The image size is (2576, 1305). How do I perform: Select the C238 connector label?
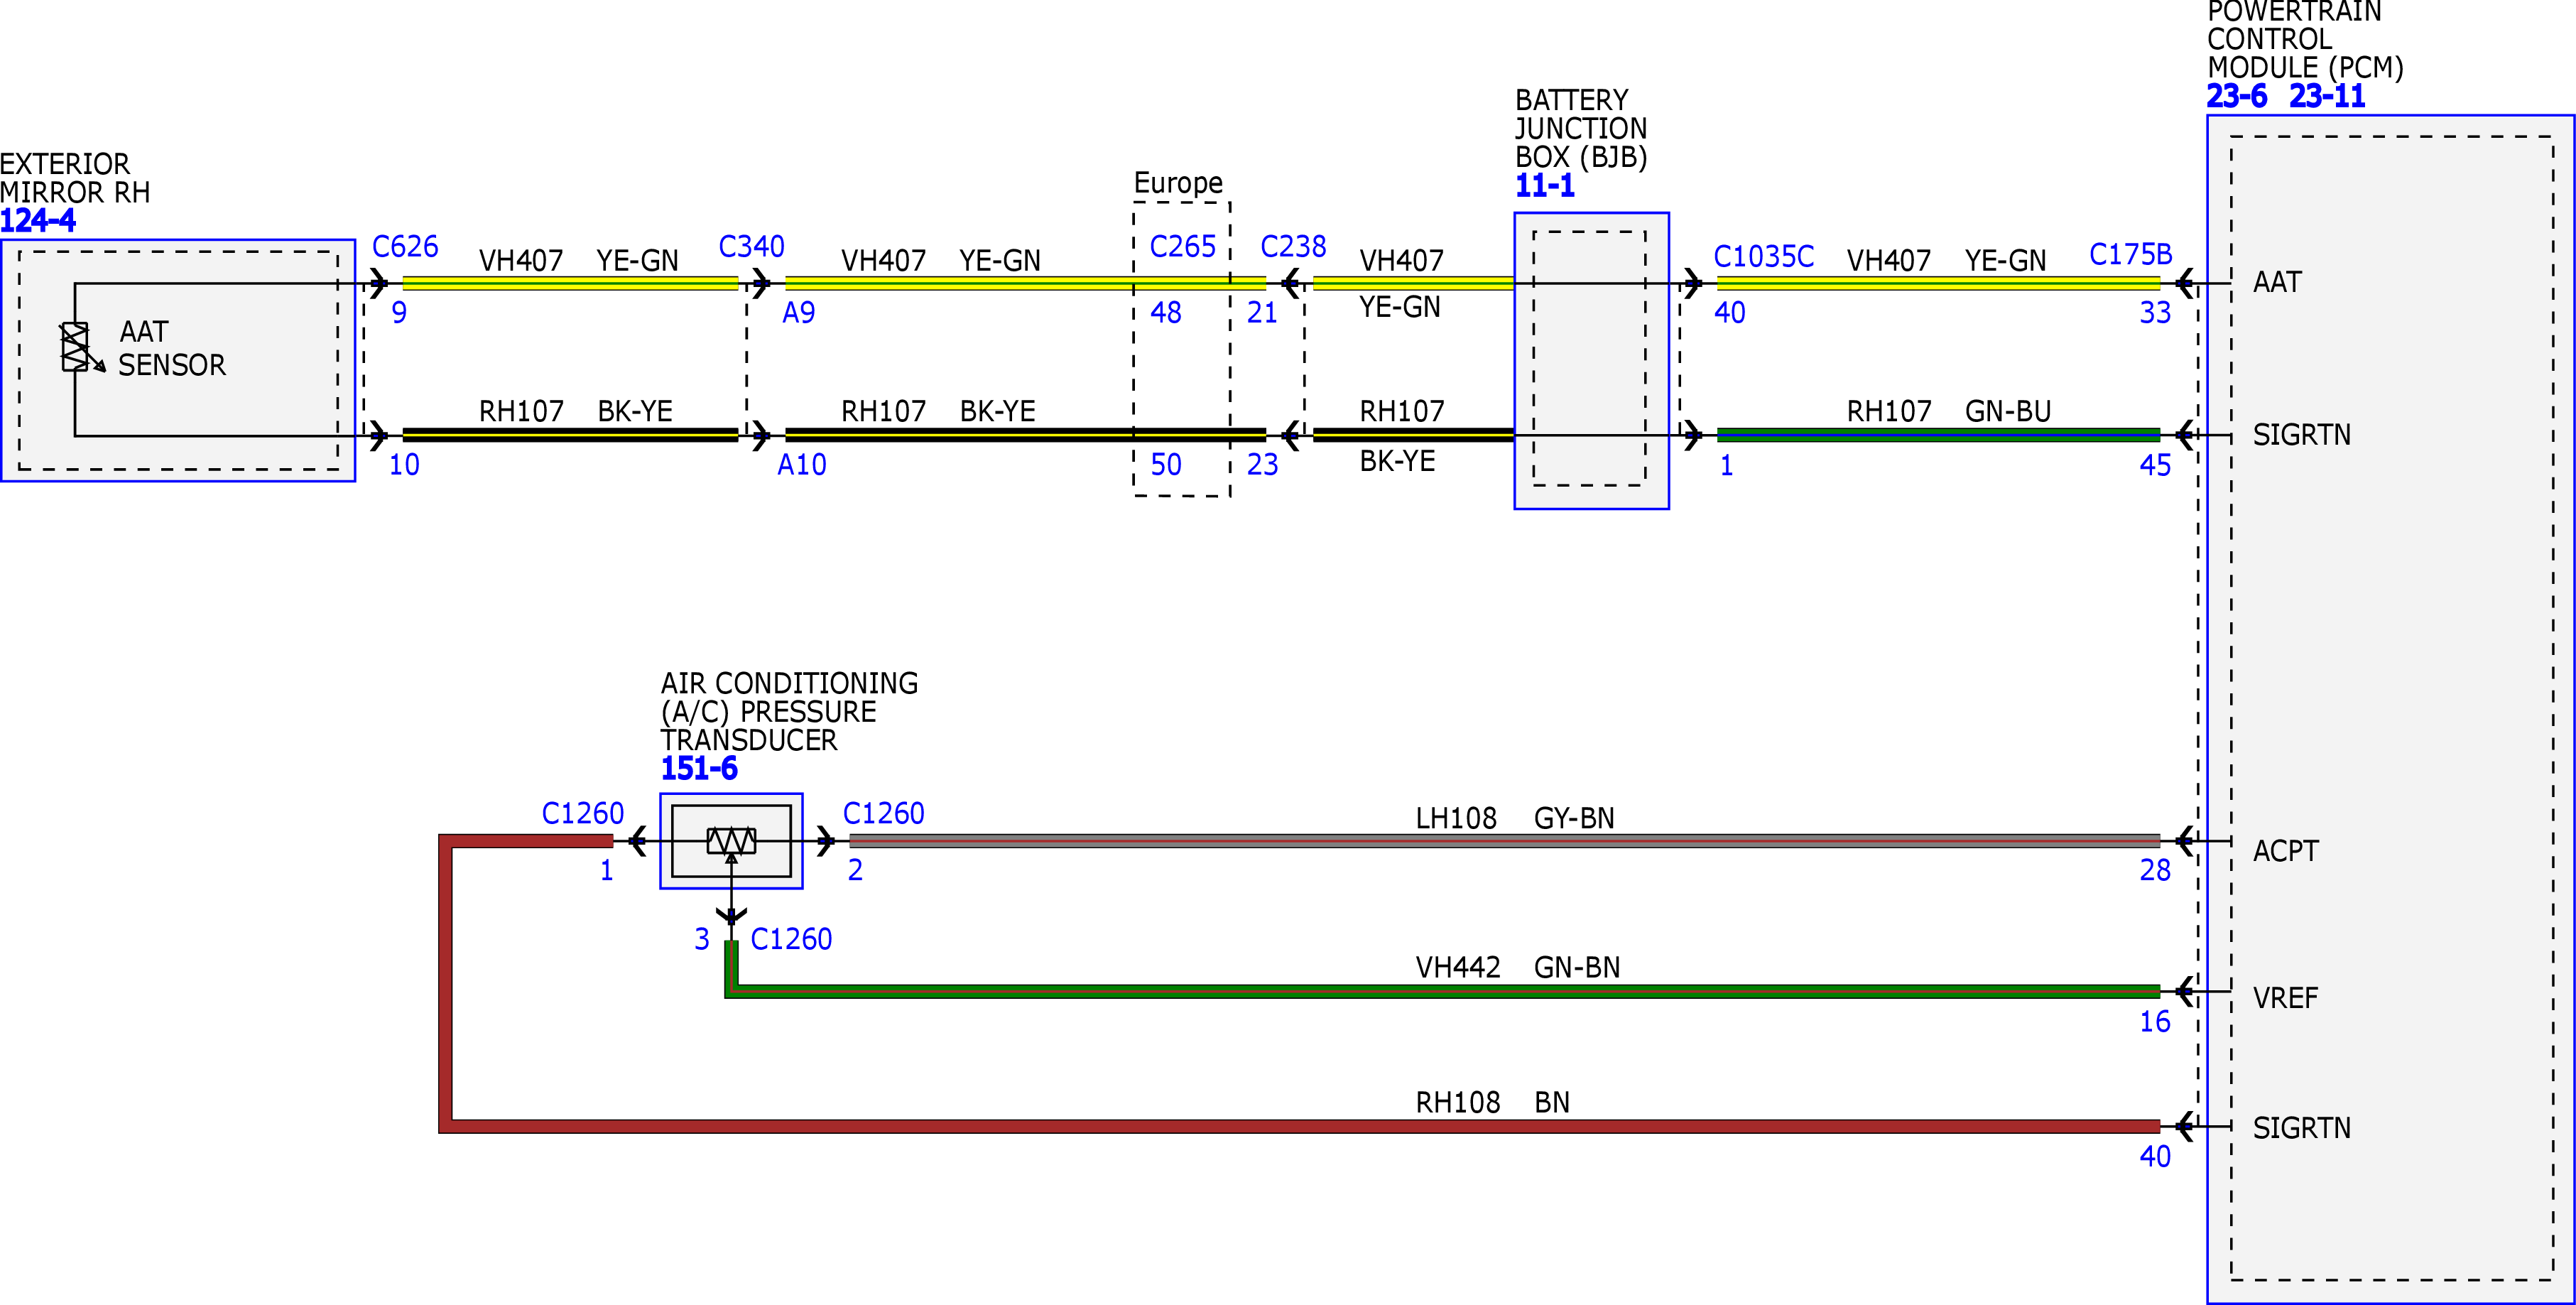tap(1293, 246)
